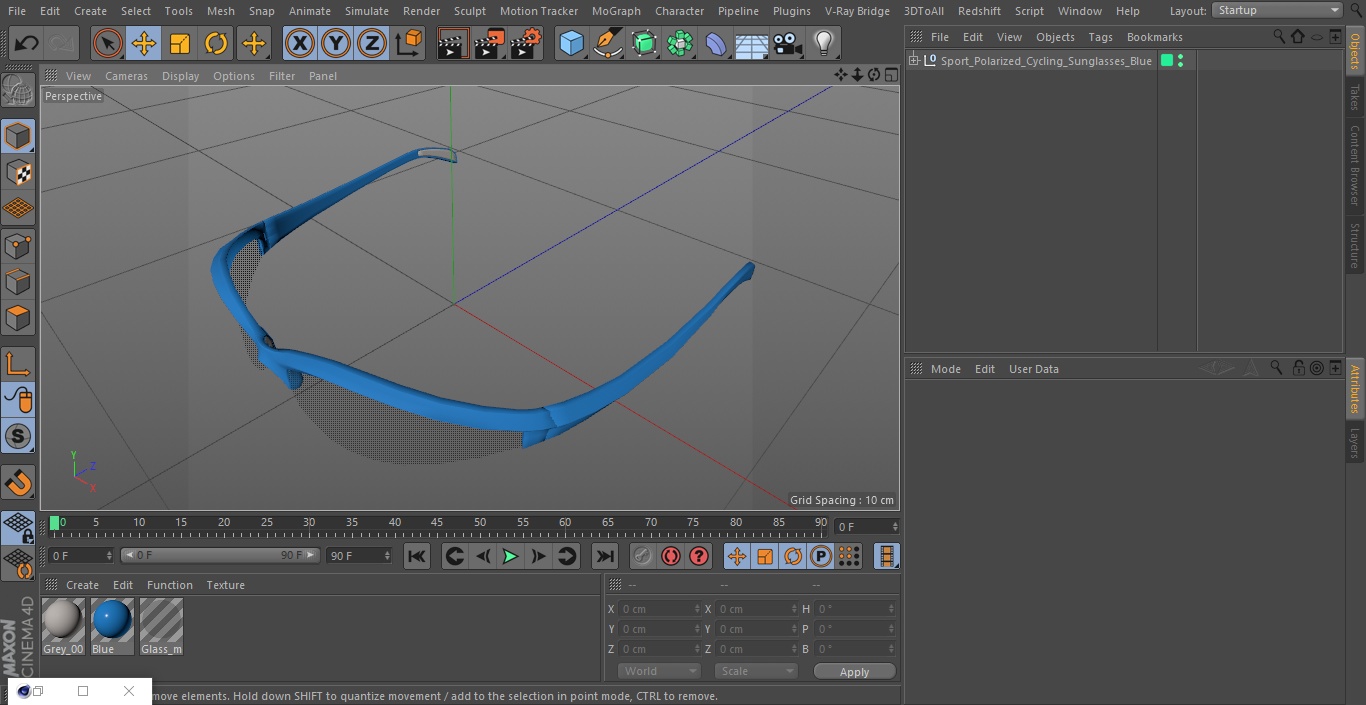Click the green layer swatch of sunglasses object
The width and height of the screenshot is (1366, 705).
[x=1167, y=61]
